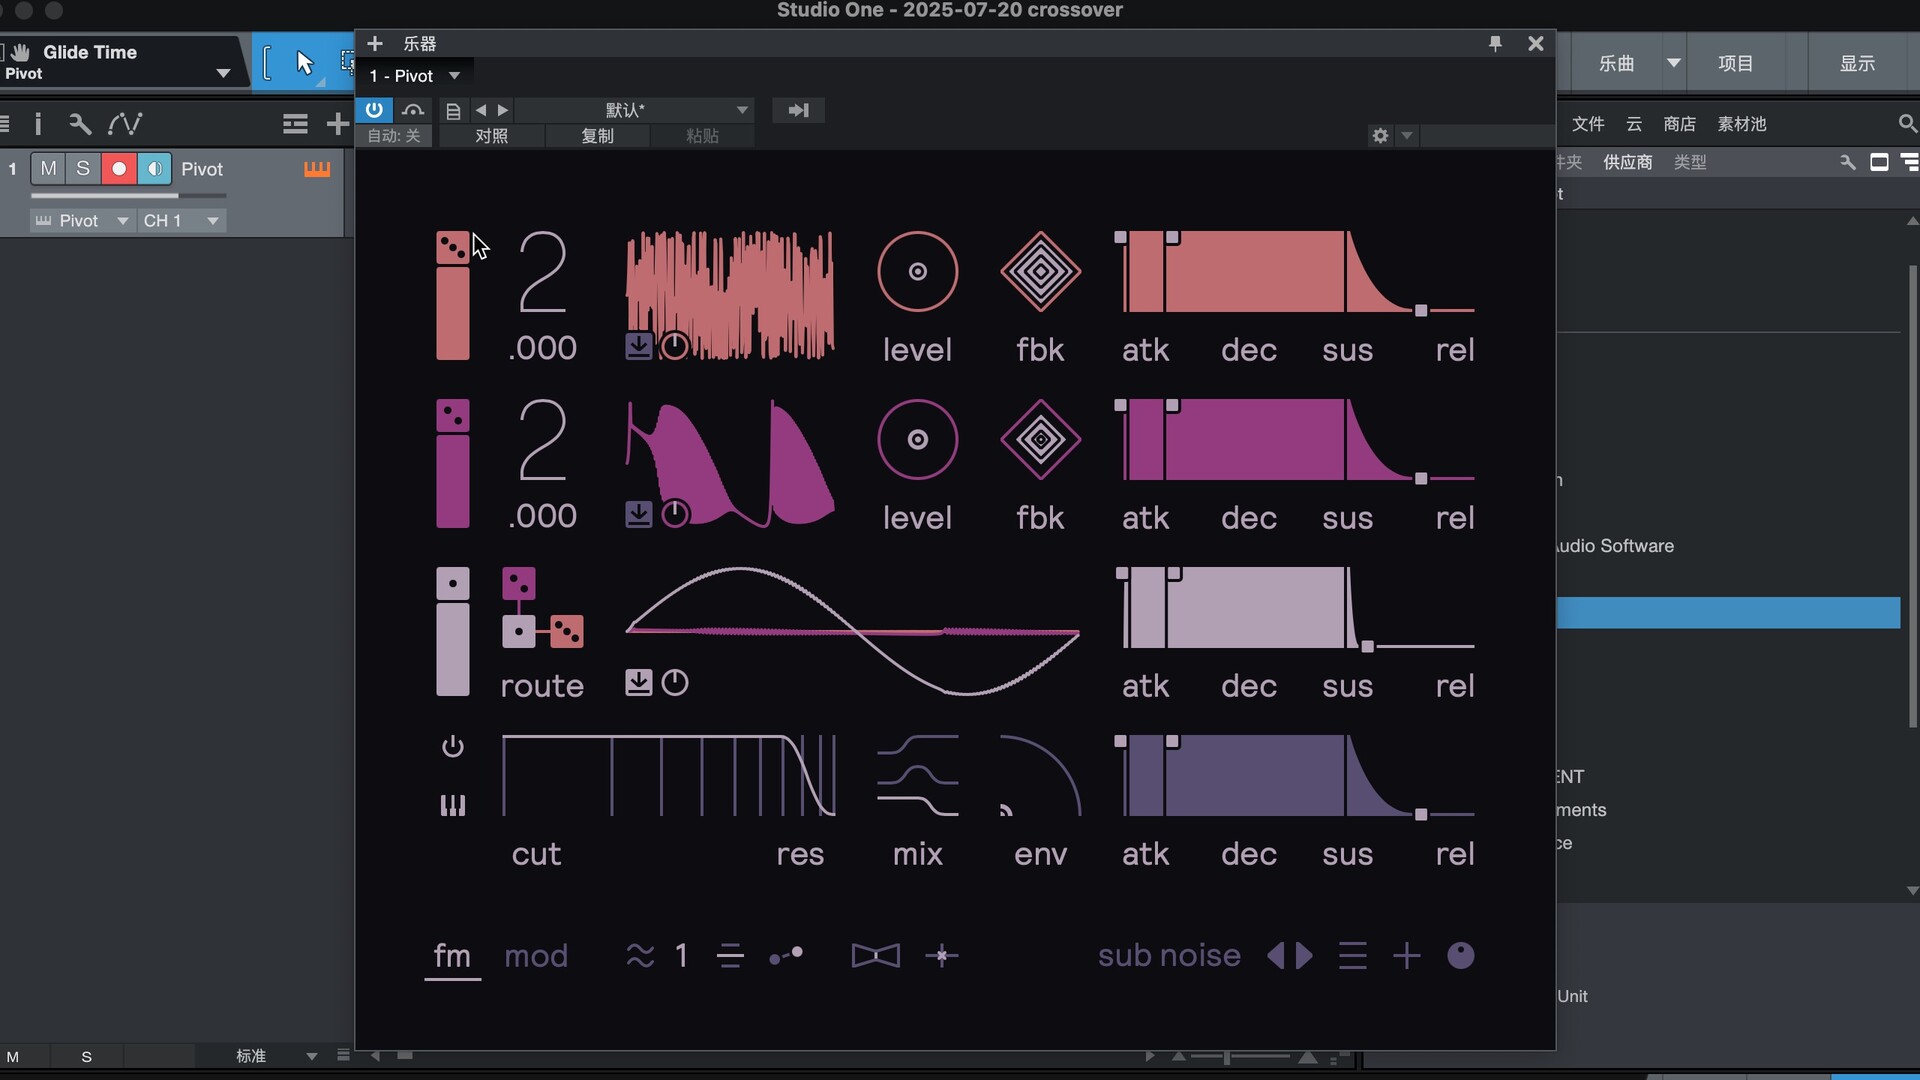Screen dimensions: 1920x1080
Task: Click operator 1 waveform phase clock icon
Action: tap(675, 346)
